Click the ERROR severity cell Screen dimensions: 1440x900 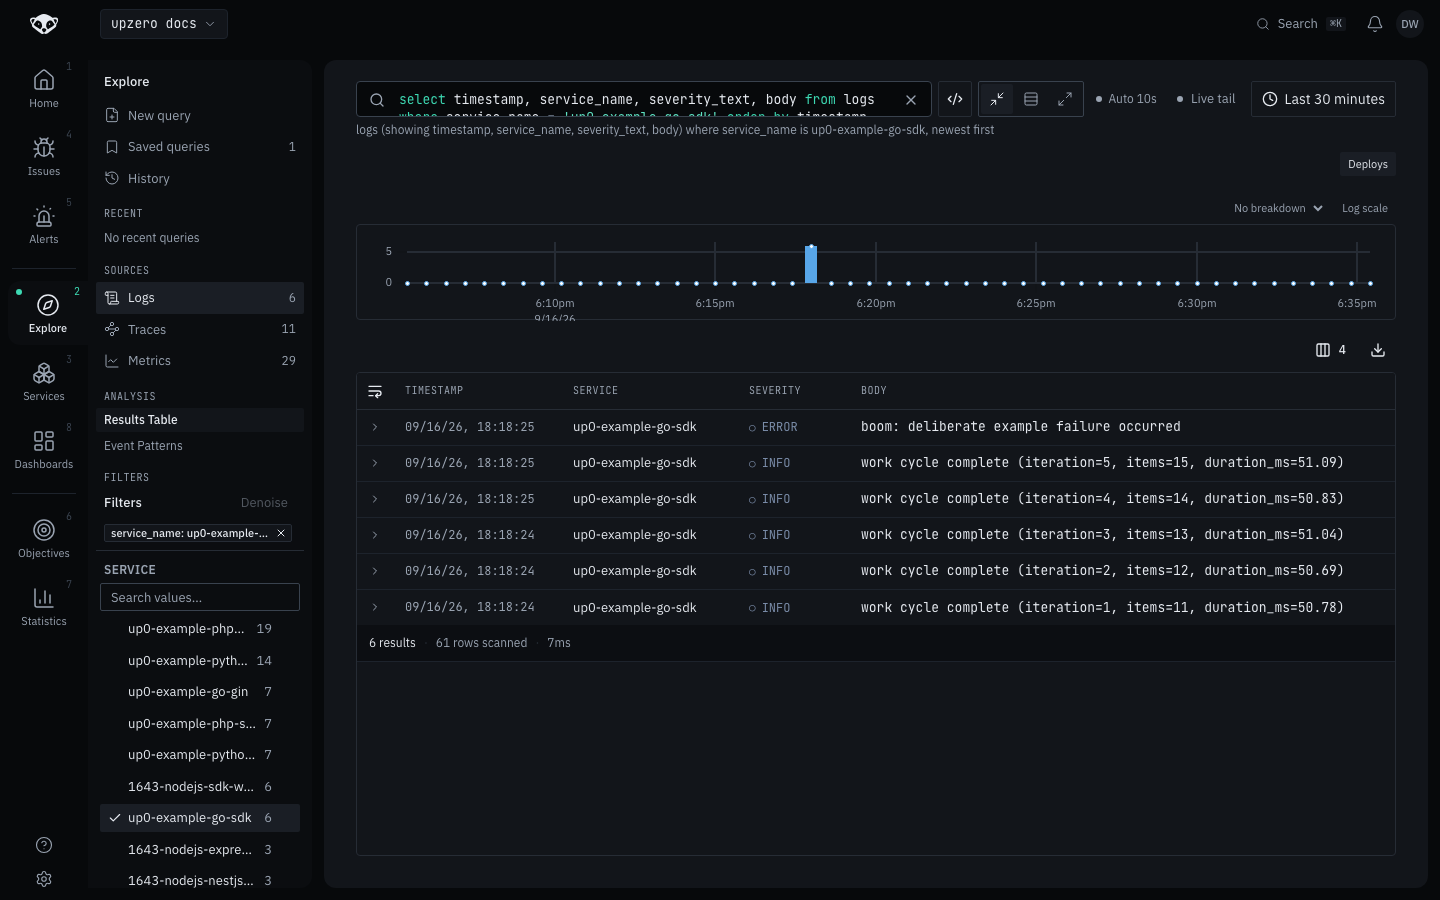click(773, 427)
